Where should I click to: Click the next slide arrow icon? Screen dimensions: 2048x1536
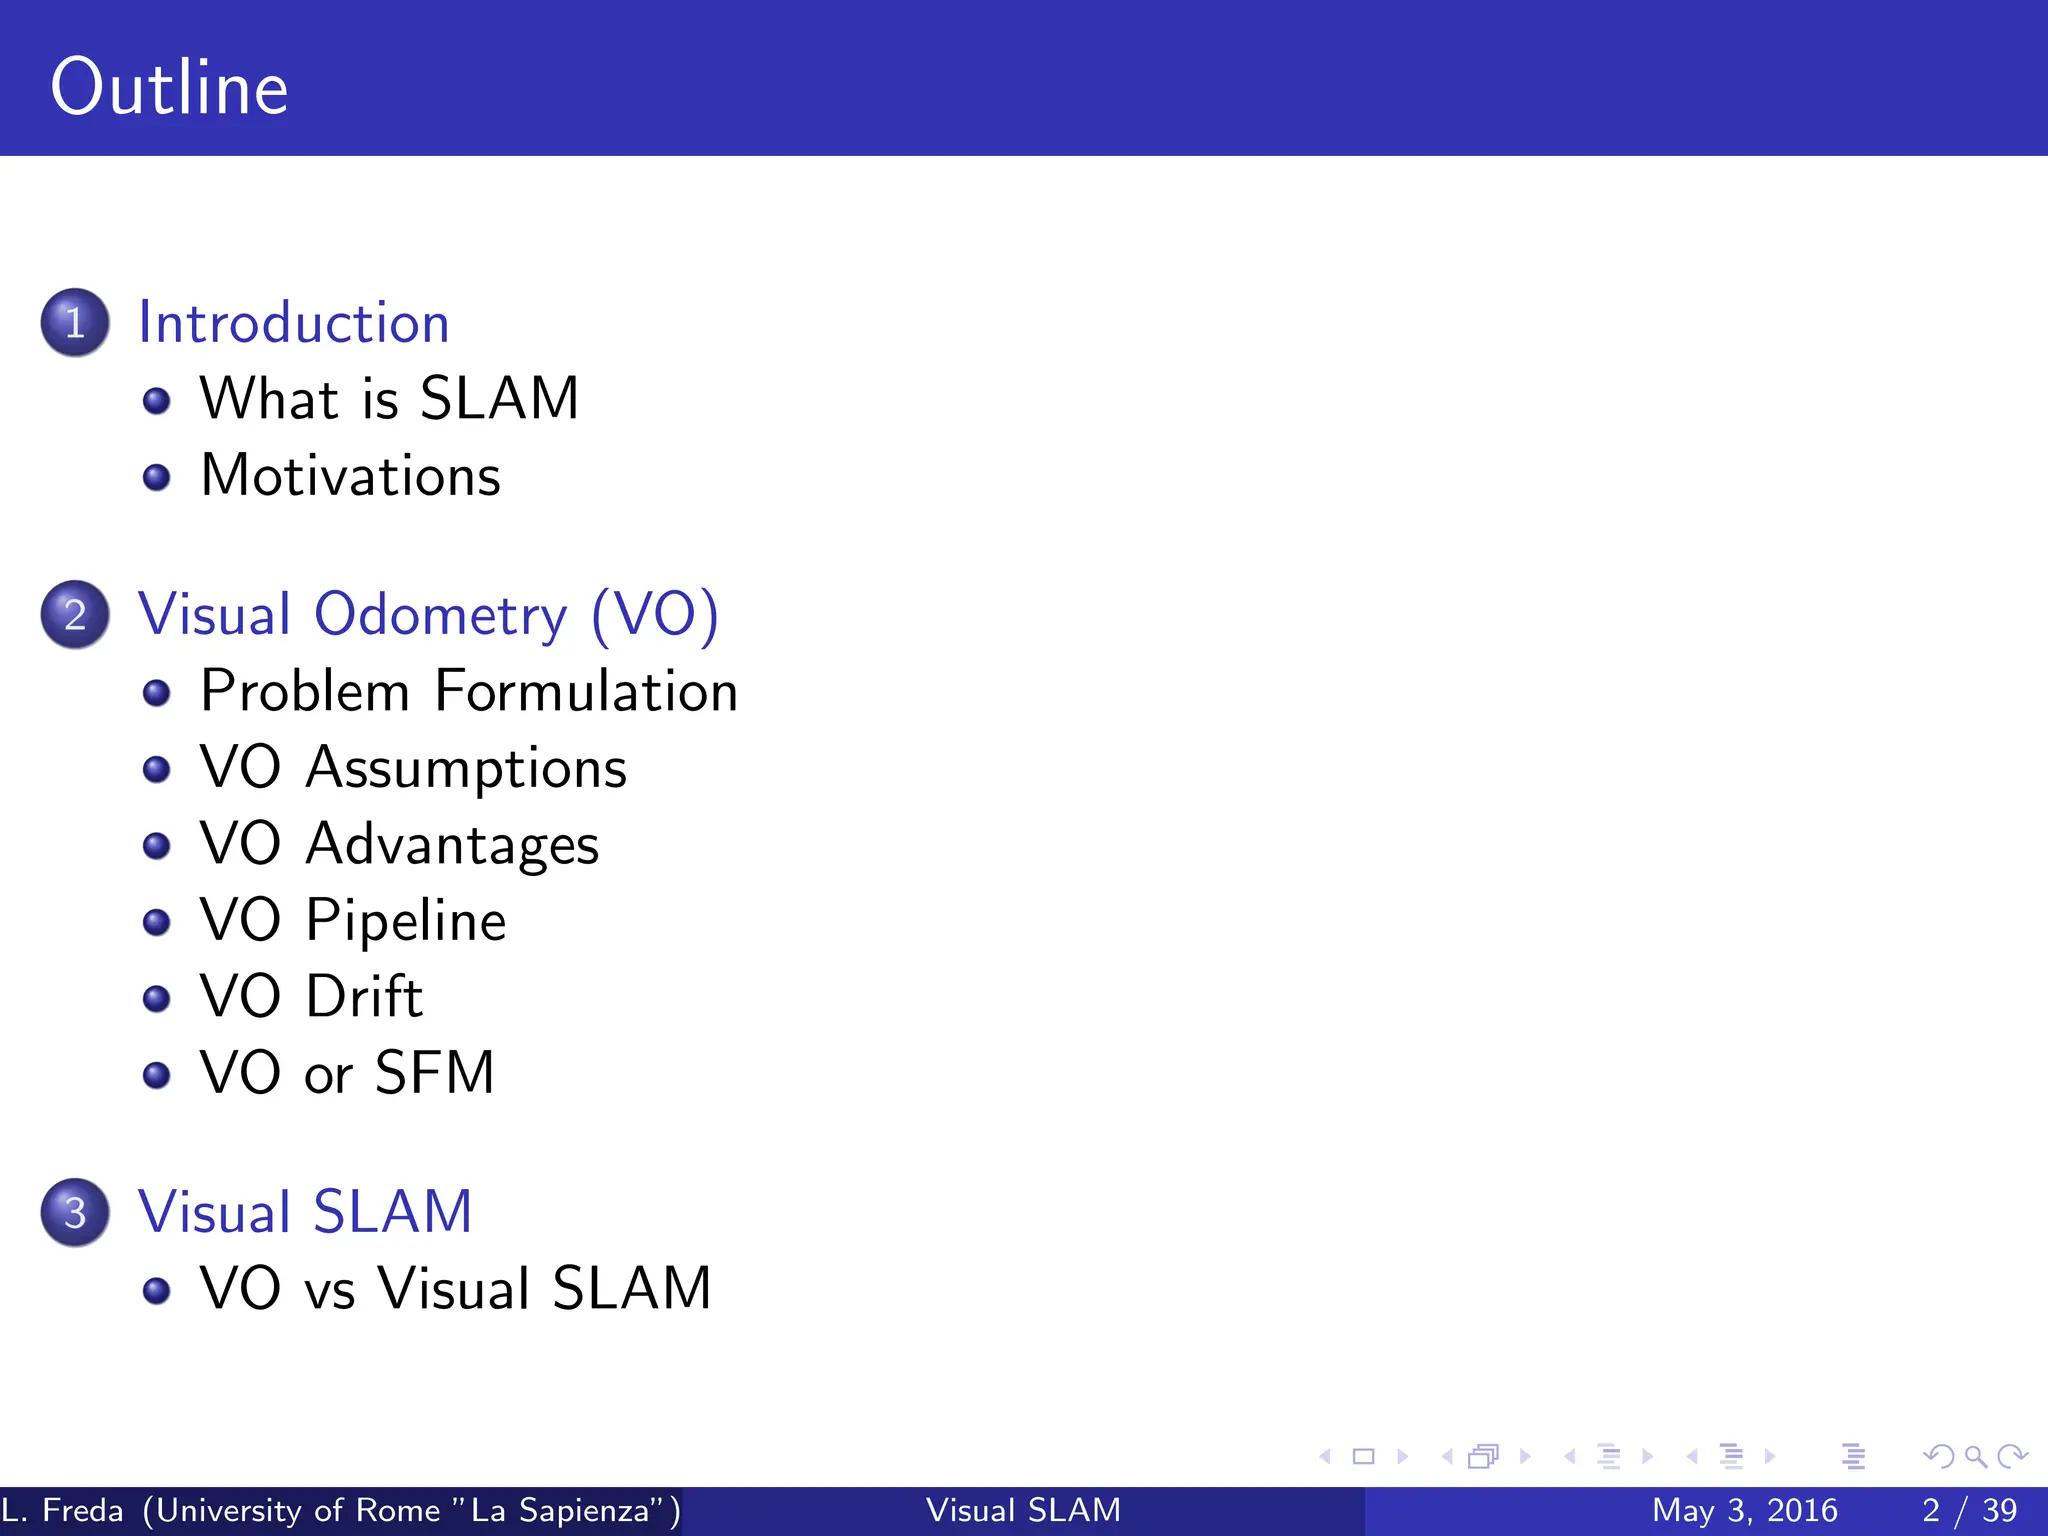coord(1403,1457)
